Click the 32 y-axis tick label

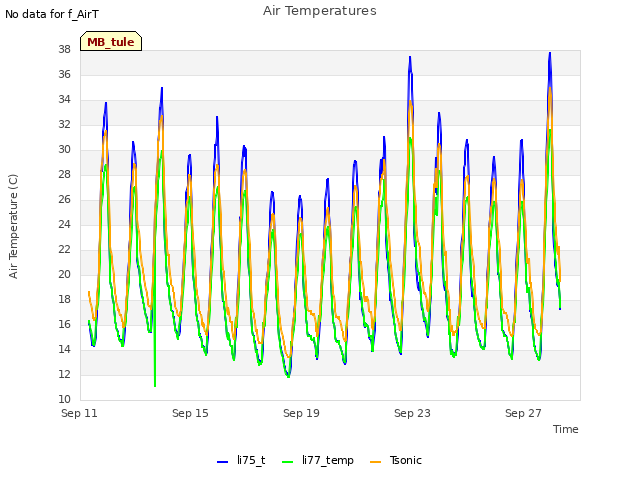(x=64, y=124)
